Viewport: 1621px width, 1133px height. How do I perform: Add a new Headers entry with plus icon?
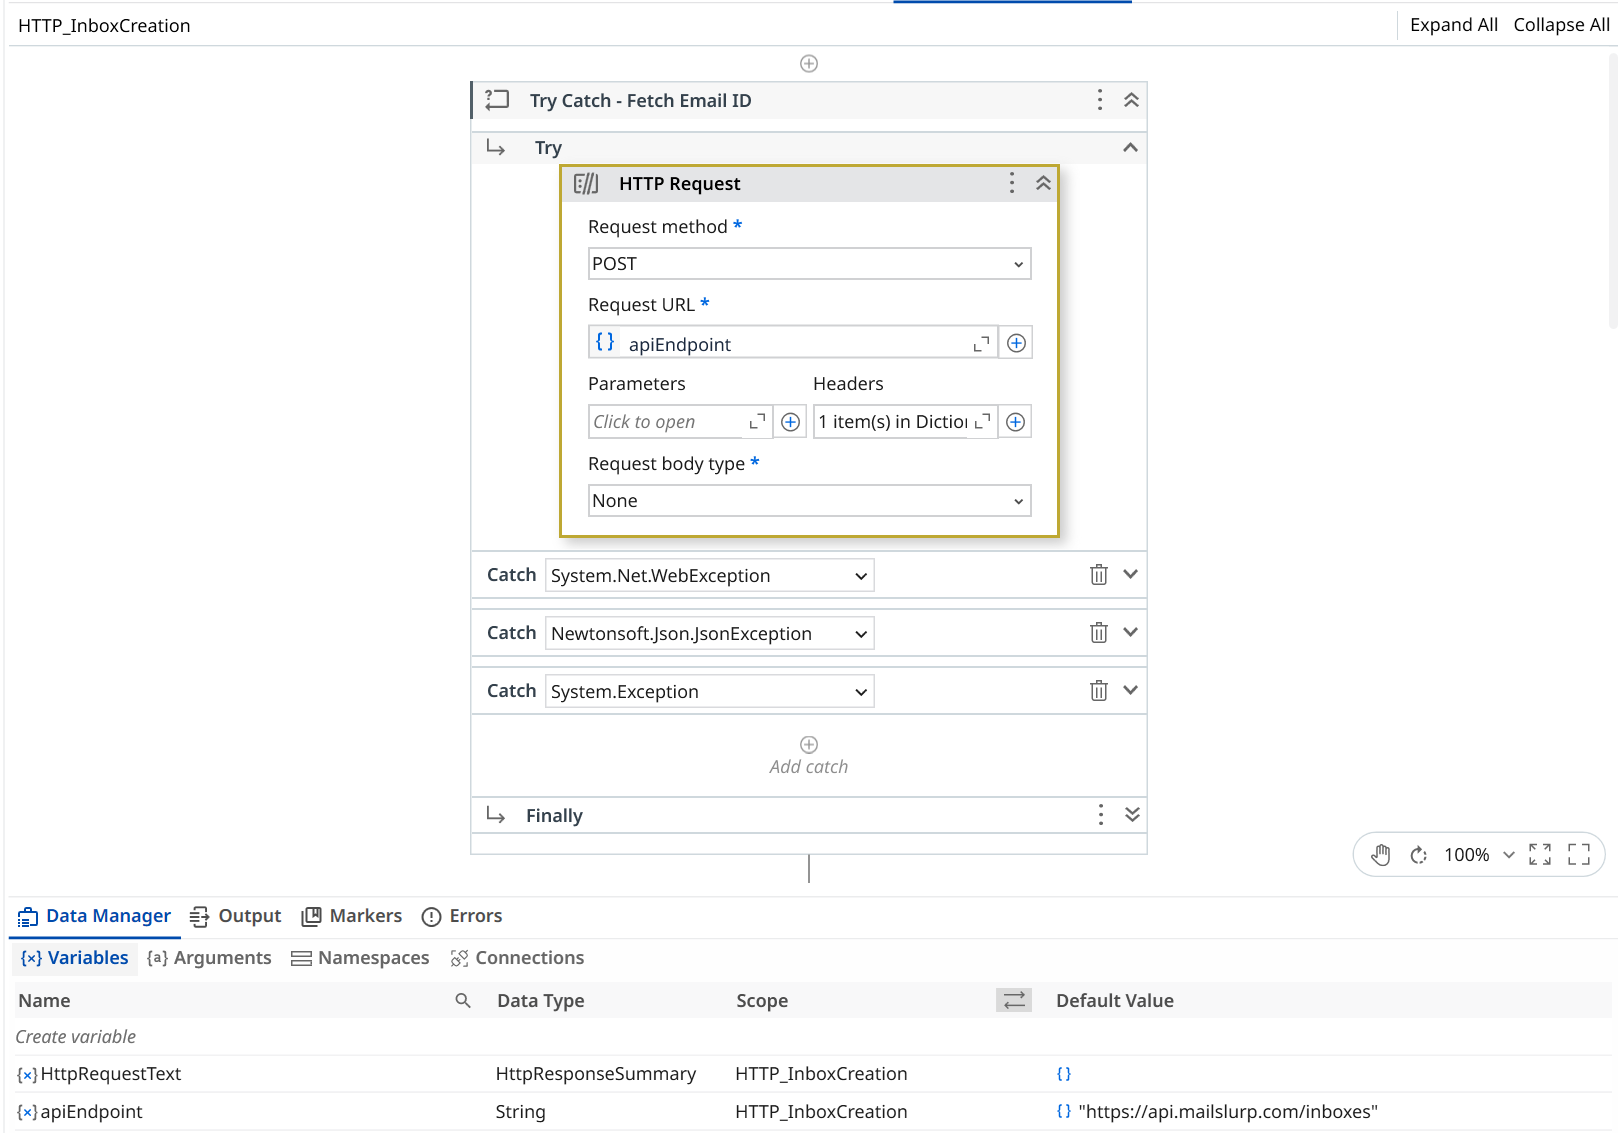1015,421
